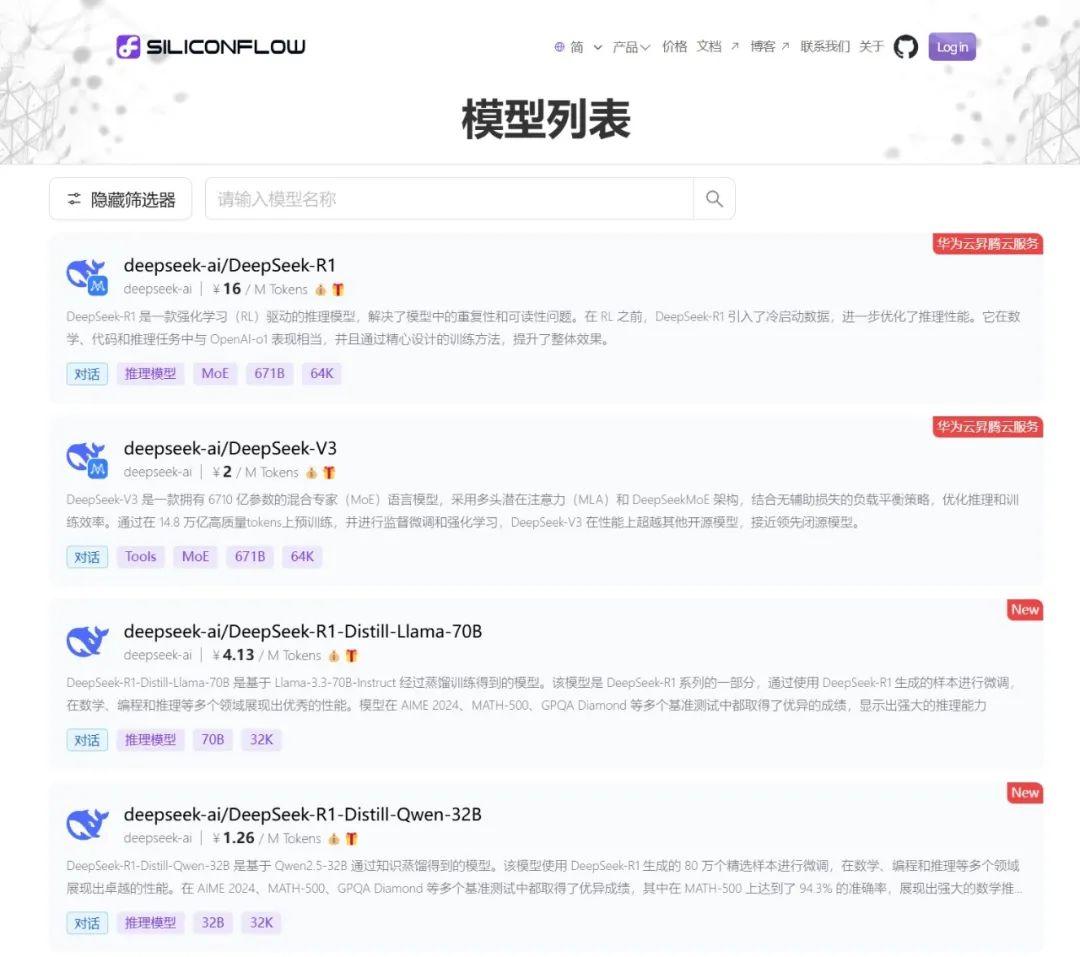
Task: Open the 产品 products dropdown
Action: point(629,46)
